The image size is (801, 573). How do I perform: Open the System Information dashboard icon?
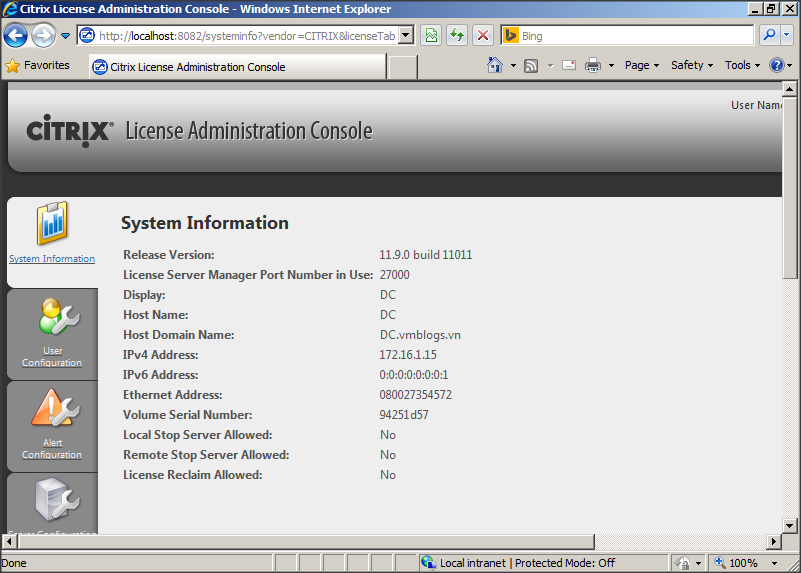tap(52, 223)
